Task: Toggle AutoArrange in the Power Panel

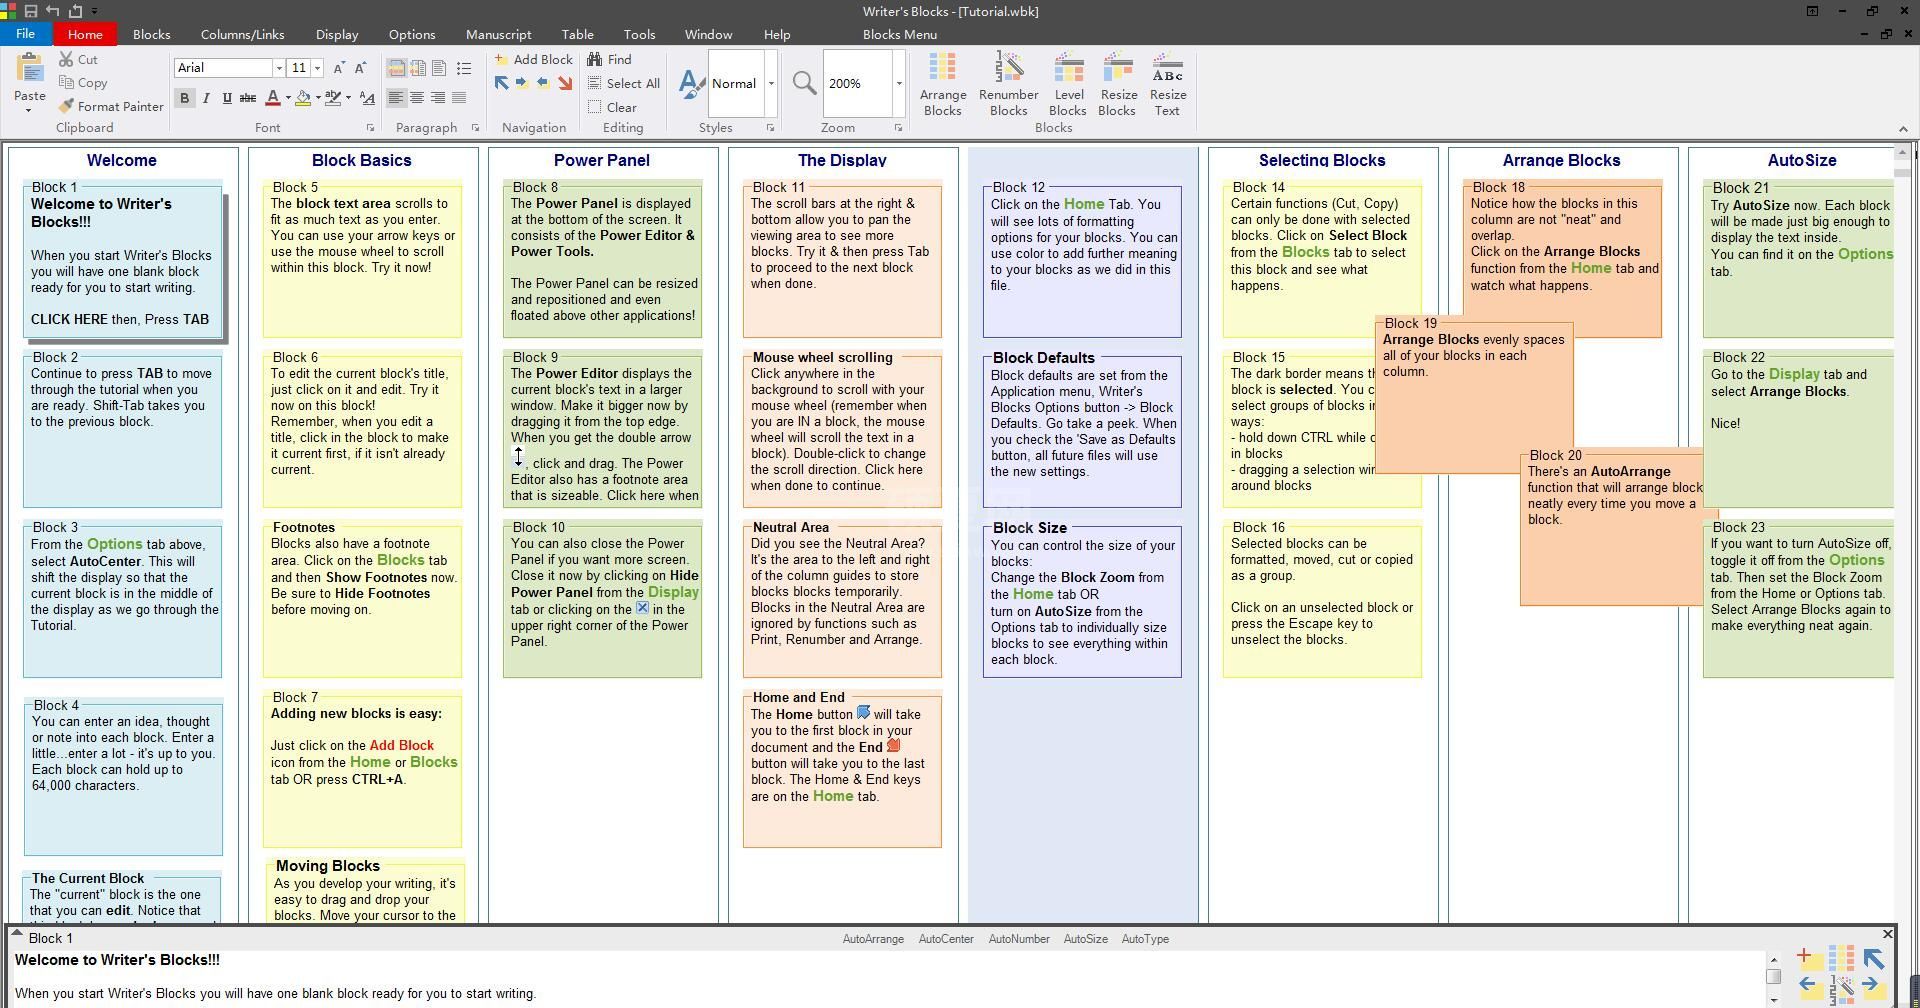Action: 873,939
